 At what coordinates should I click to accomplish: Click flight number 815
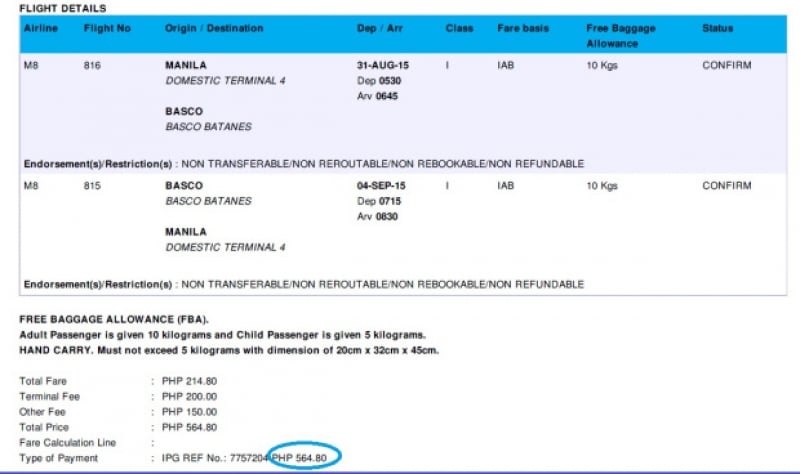point(92,186)
